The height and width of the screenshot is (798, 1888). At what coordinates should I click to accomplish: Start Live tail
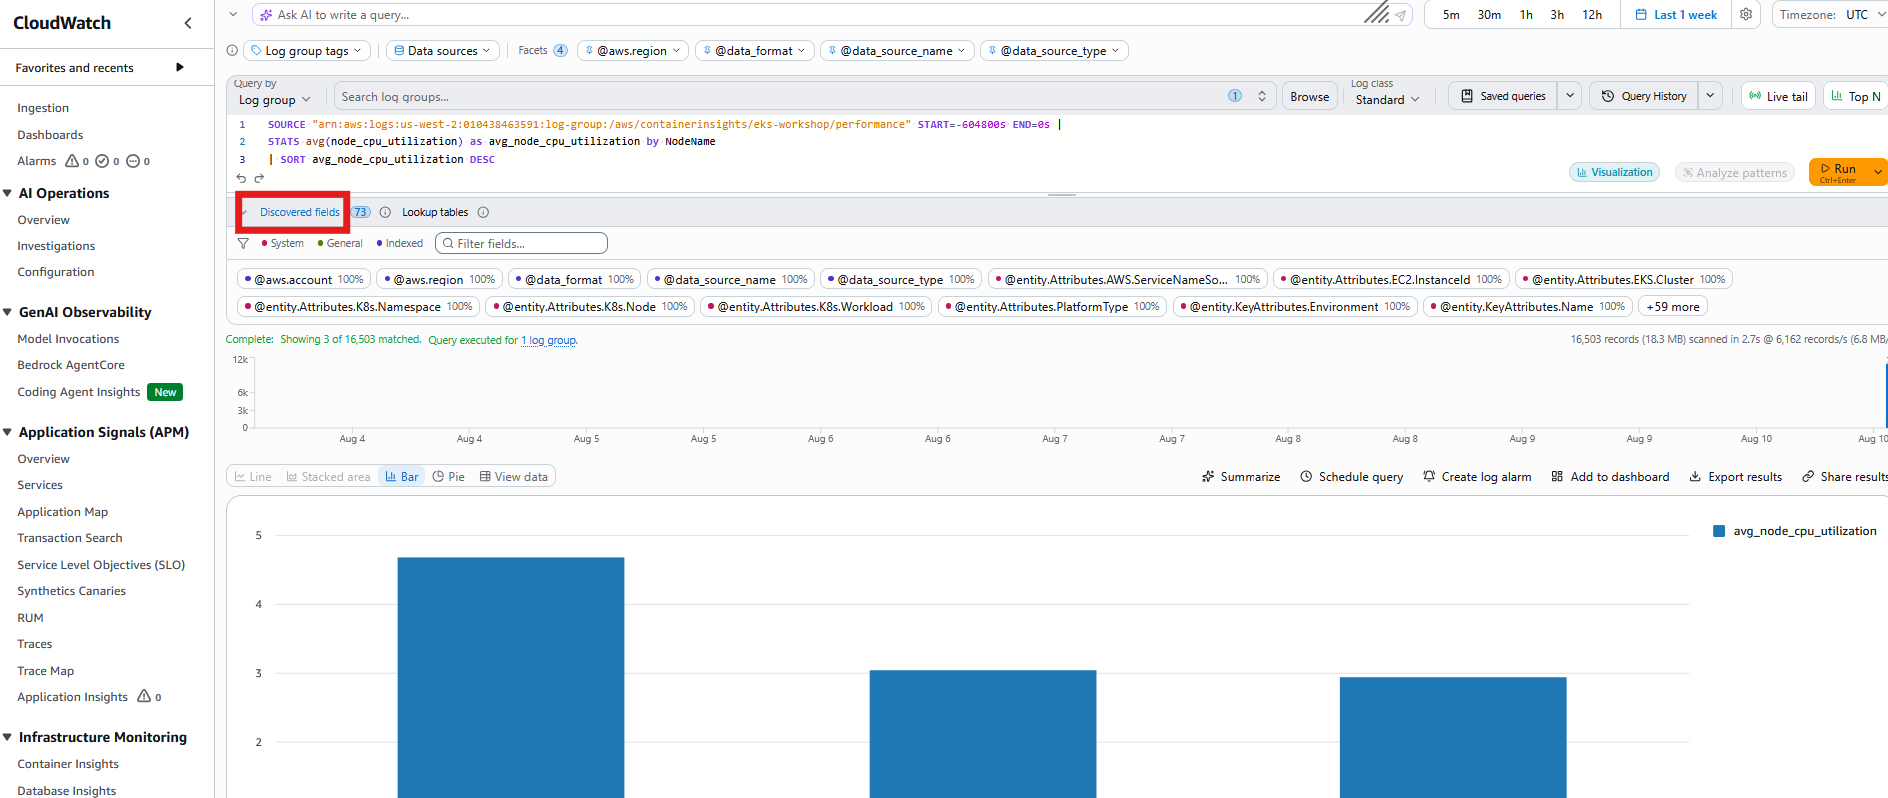[x=1778, y=96]
